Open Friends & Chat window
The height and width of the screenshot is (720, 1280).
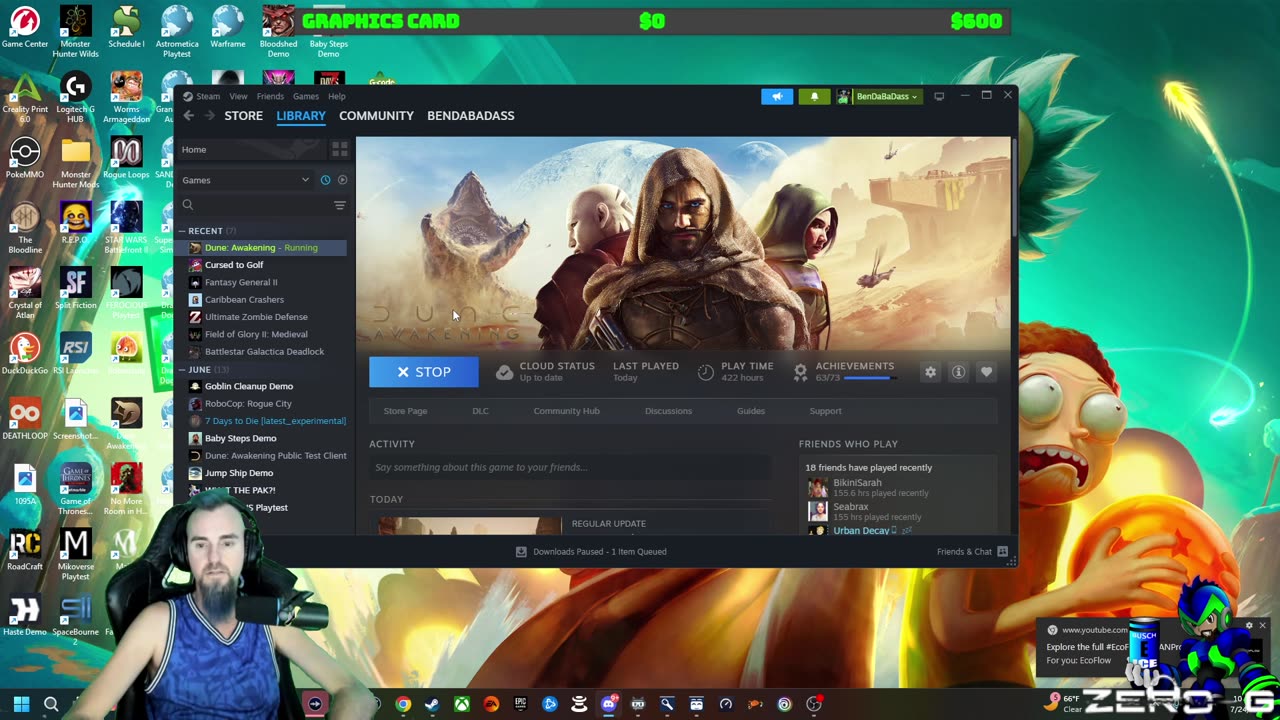point(972,552)
